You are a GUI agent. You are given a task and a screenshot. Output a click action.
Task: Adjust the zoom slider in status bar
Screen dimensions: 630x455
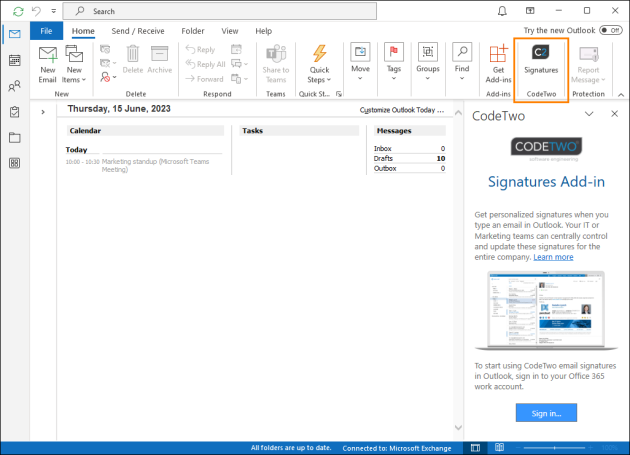click(x=555, y=448)
